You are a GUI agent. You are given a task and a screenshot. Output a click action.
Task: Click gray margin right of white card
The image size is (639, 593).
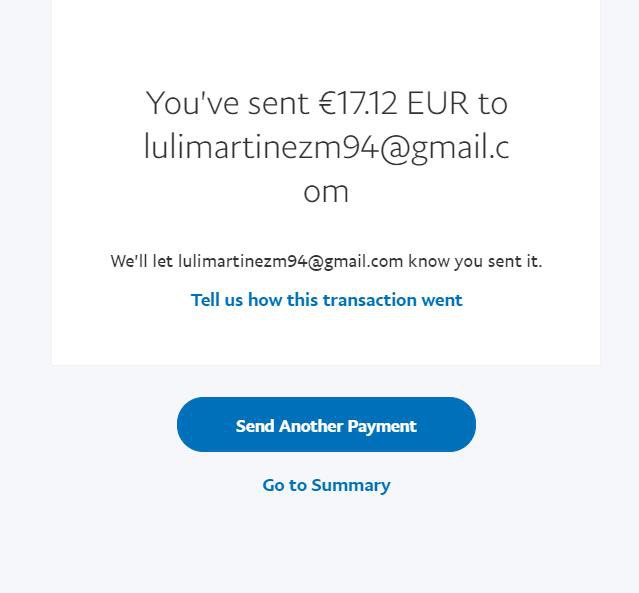tap(620, 200)
